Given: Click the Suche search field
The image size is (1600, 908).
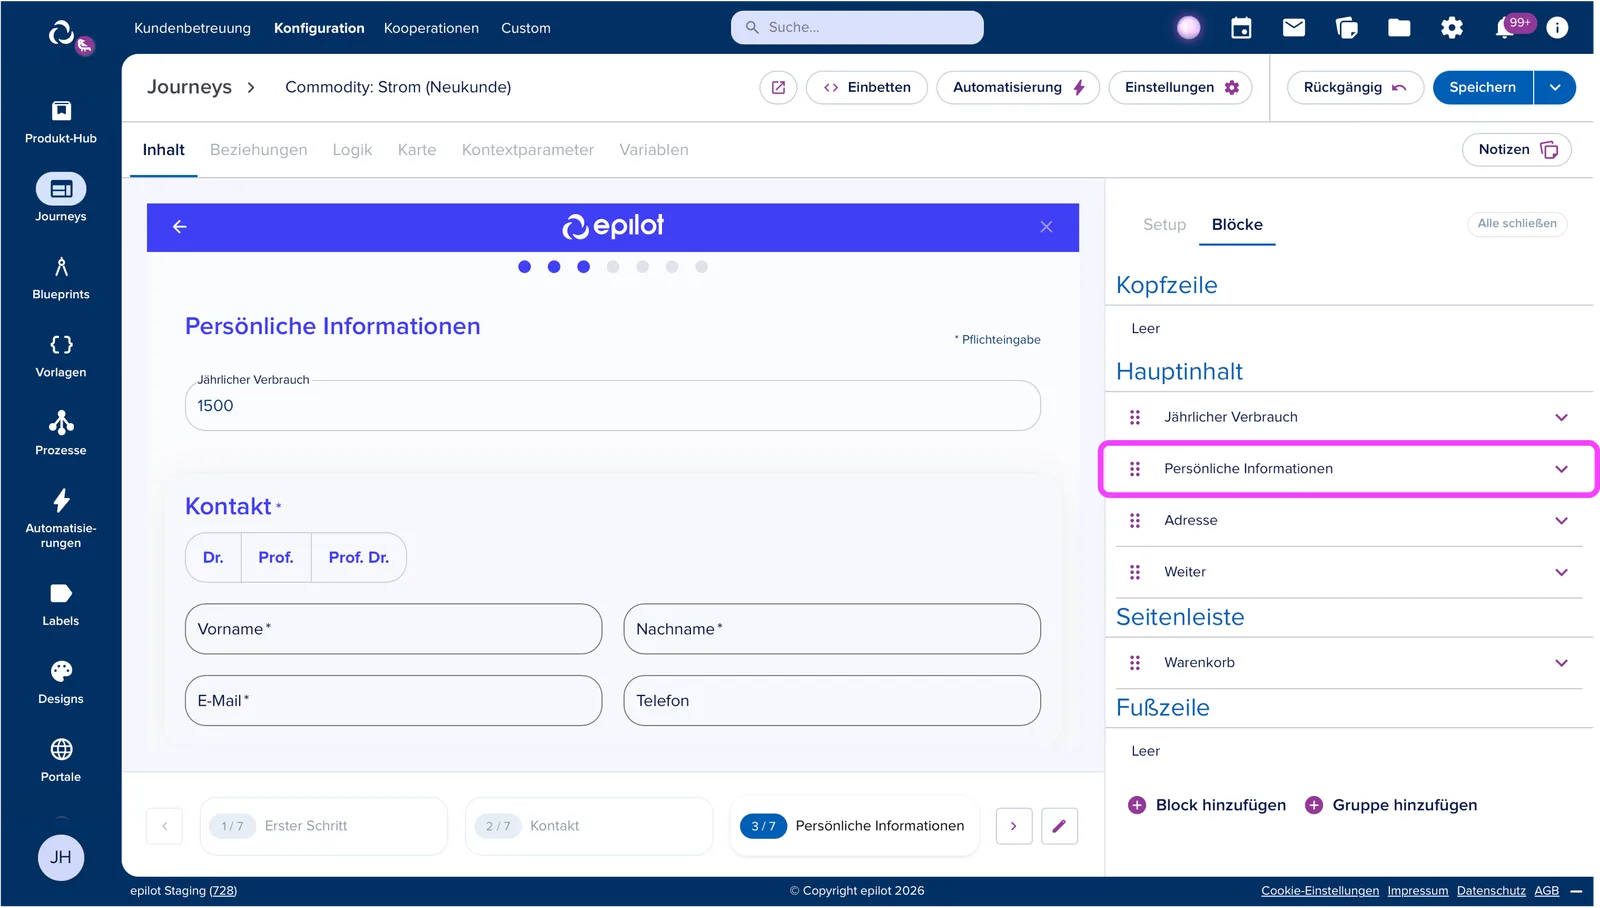Looking at the screenshot, I should tap(857, 28).
